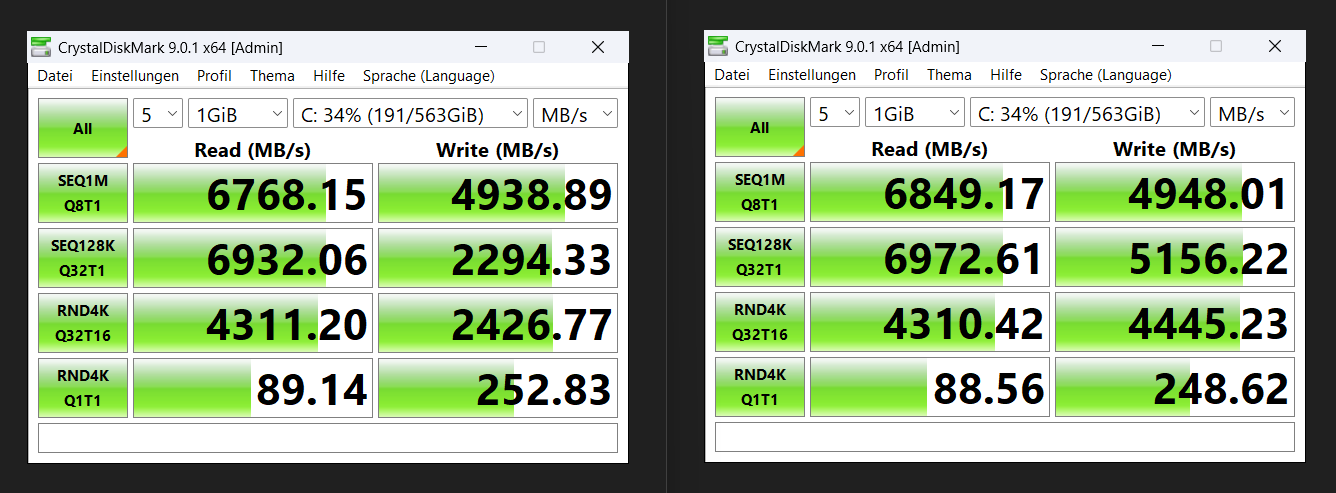The width and height of the screenshot is (1336, 493).
Task: Open Profil menu in right window
Action: pyautogui.click(x=891, y=75)
